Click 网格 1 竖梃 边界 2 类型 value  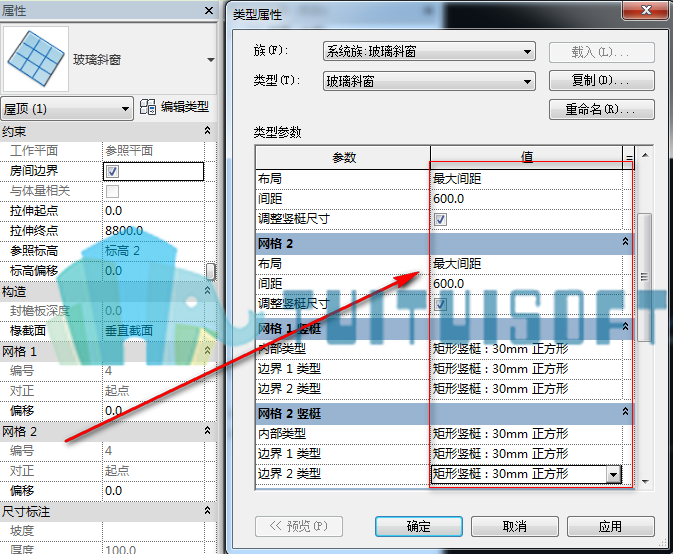[x=527, y=389]
